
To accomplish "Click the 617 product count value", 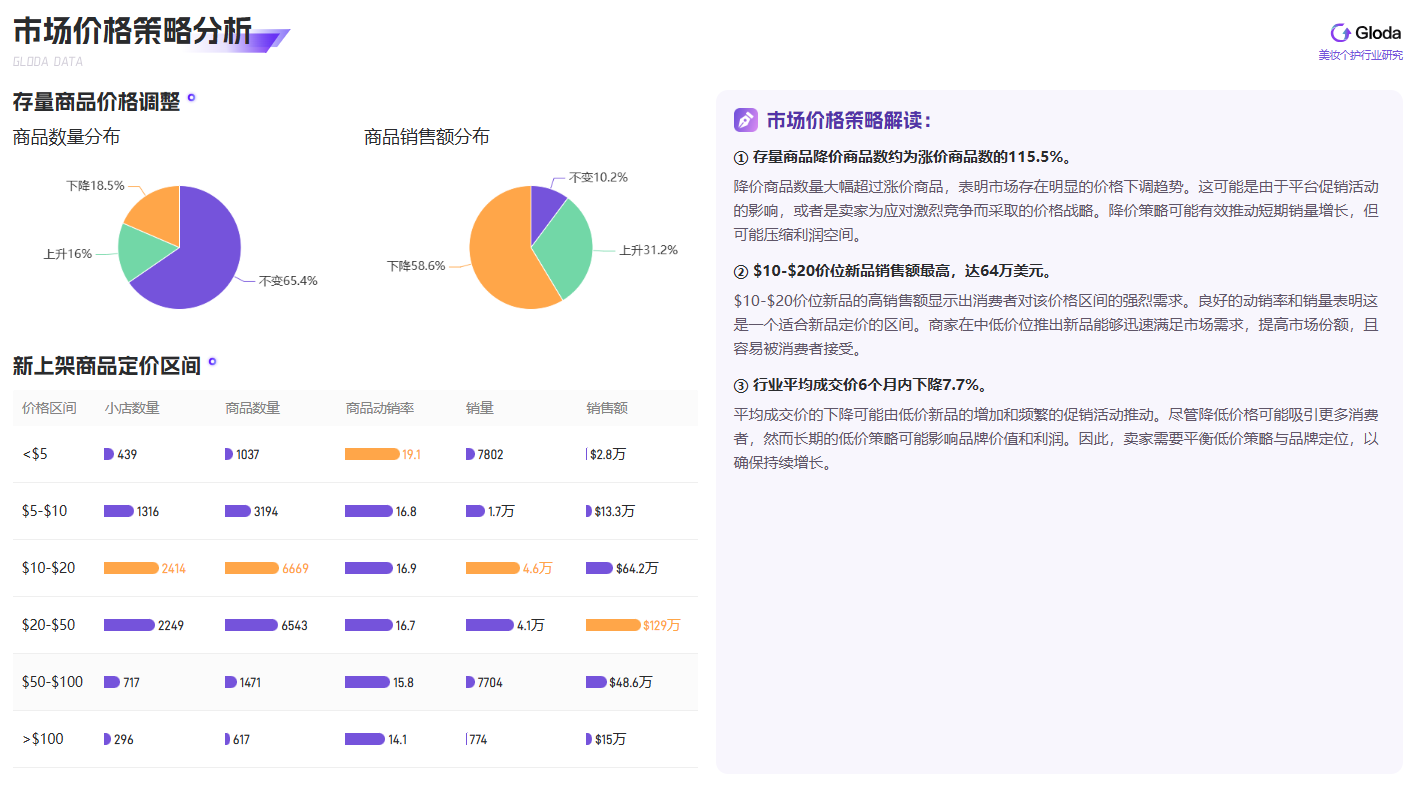I will 241,739.
